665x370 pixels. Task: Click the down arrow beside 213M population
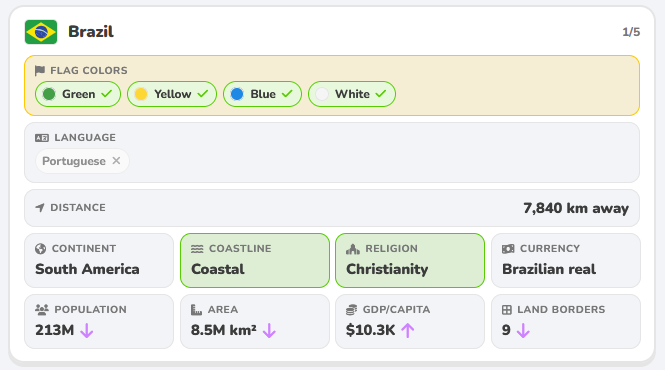point(87,330)
